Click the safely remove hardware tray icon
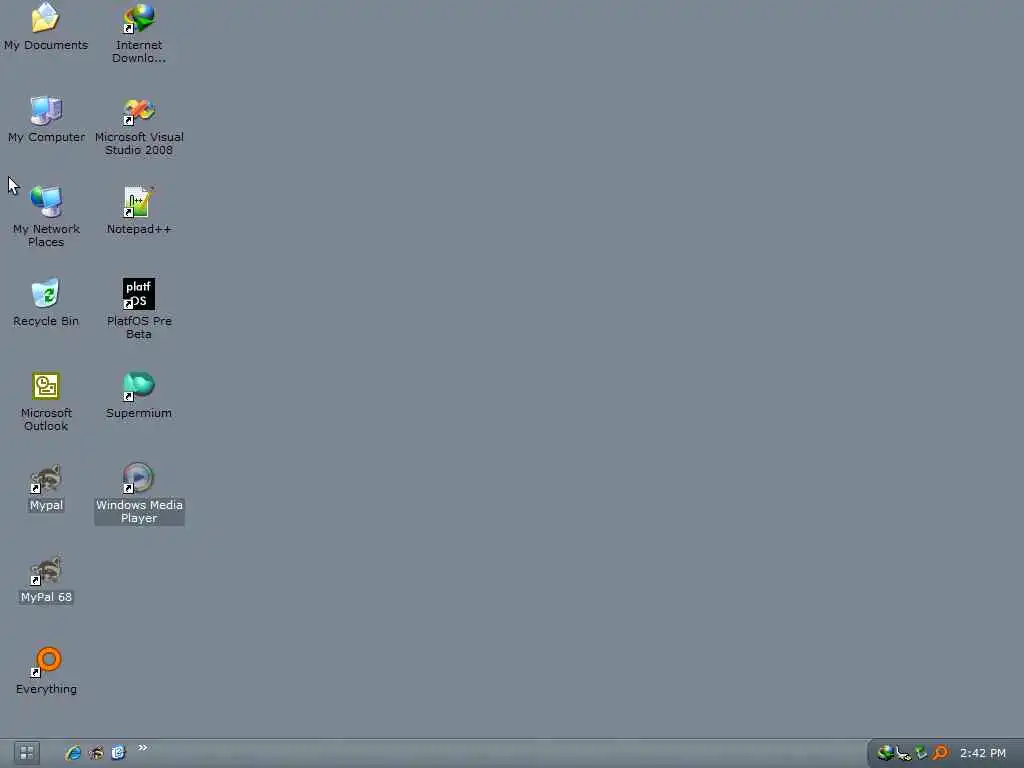This screenshot has height=768, width=1024. [x=903, y=753]
